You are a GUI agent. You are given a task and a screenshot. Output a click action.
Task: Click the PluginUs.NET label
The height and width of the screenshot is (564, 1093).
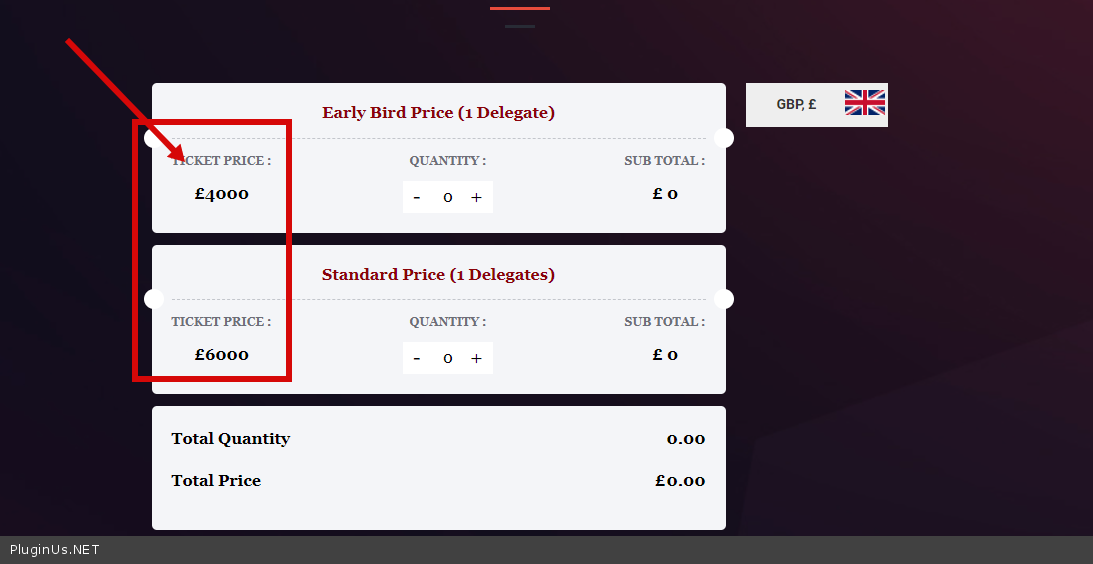pyautogui.click(x=55, y=550)
